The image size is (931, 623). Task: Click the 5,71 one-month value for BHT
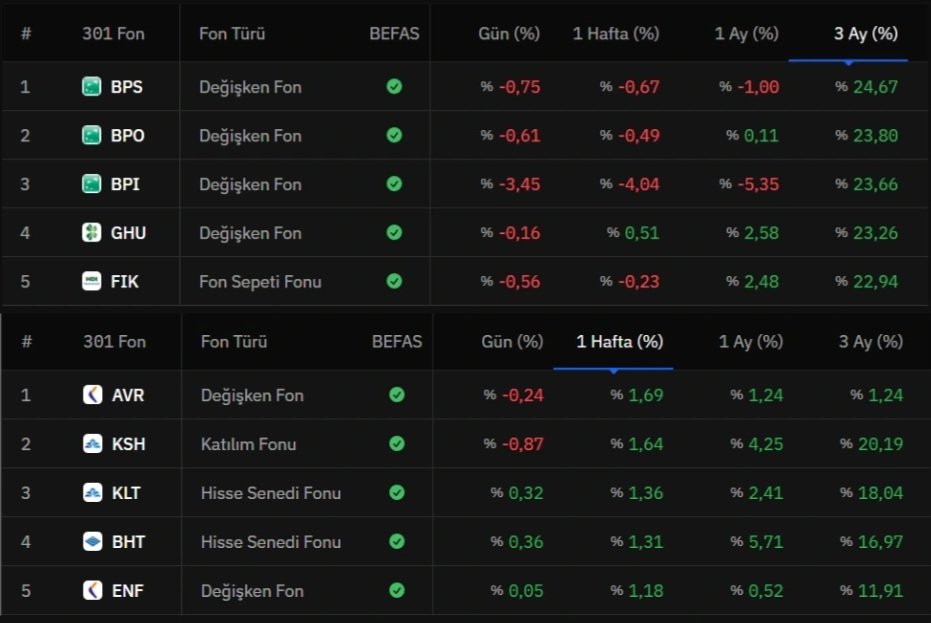(x=766, y=542)
